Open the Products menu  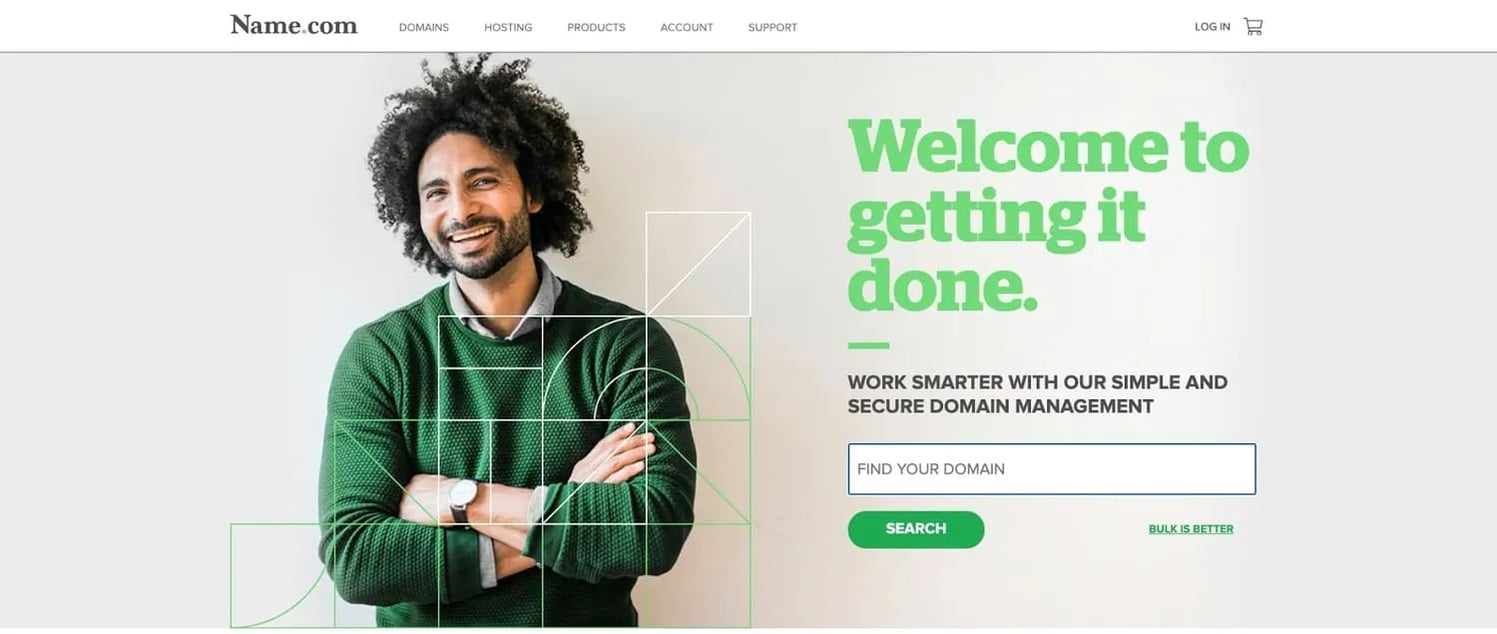(596, 27)
